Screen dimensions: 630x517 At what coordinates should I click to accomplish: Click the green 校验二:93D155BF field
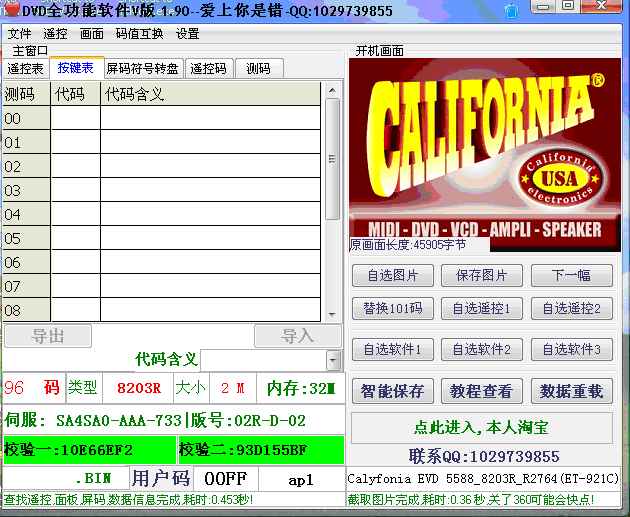[261, 450]
